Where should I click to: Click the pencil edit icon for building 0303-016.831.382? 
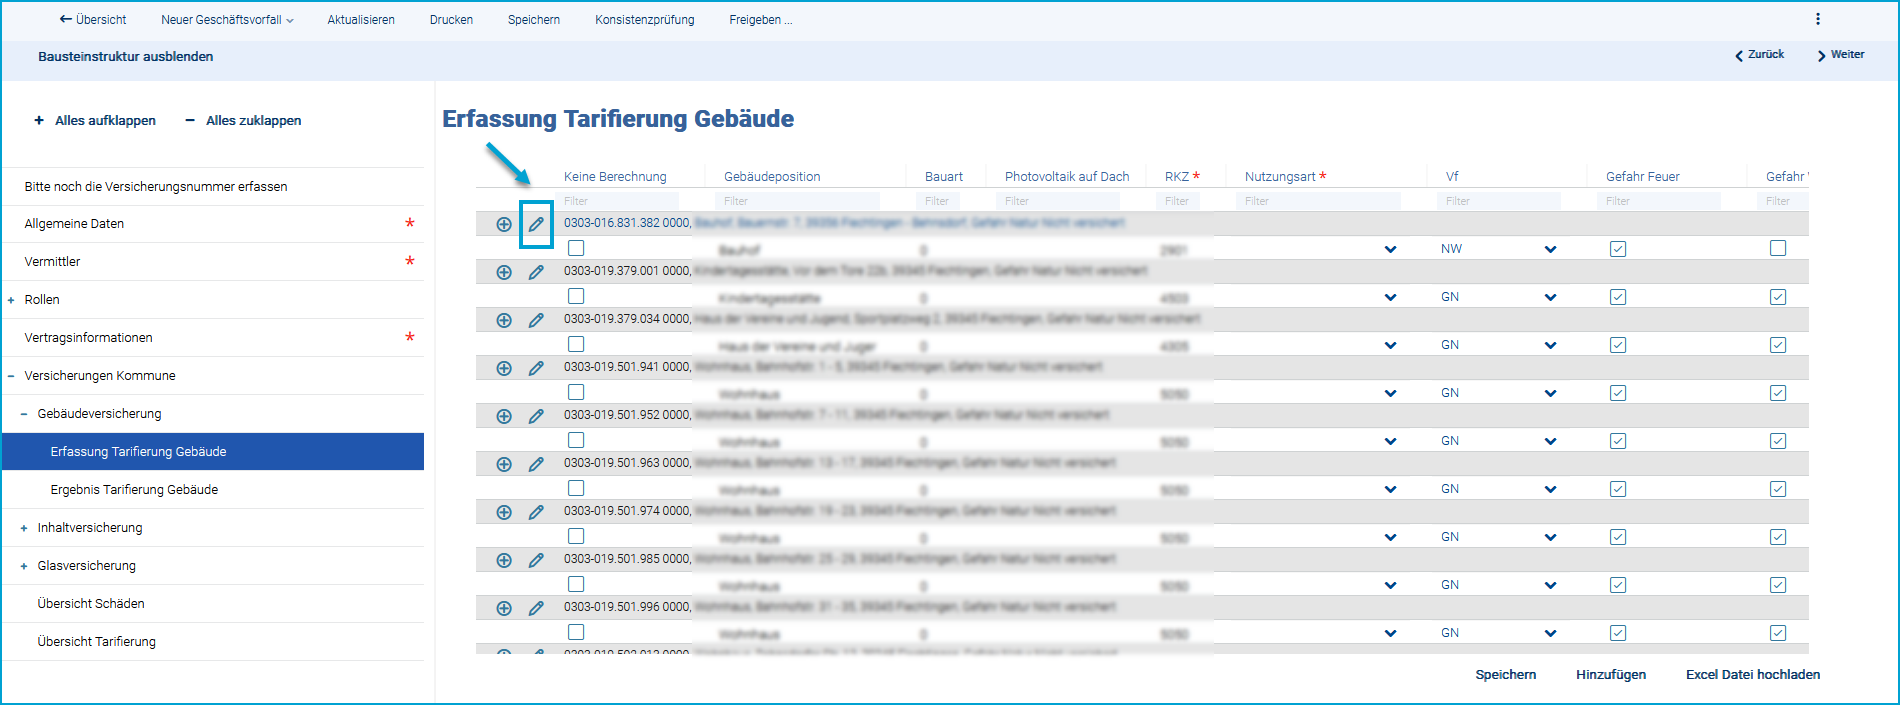click(x=536, y=224)
